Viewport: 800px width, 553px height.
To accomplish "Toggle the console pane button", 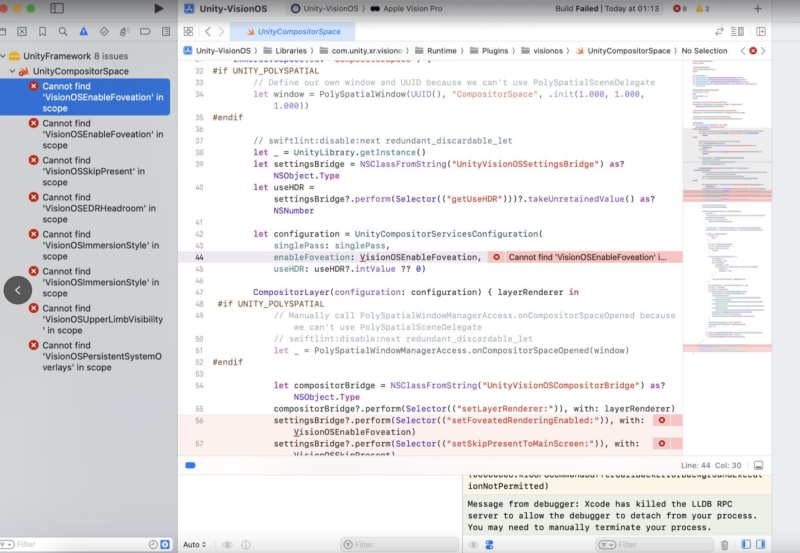I will [762, 545].
